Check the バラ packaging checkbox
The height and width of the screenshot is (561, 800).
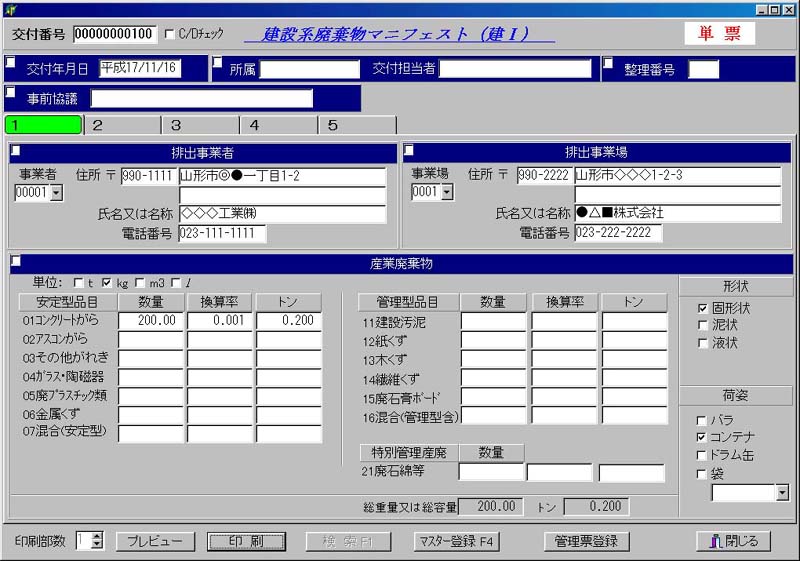(x=702, y=420)
